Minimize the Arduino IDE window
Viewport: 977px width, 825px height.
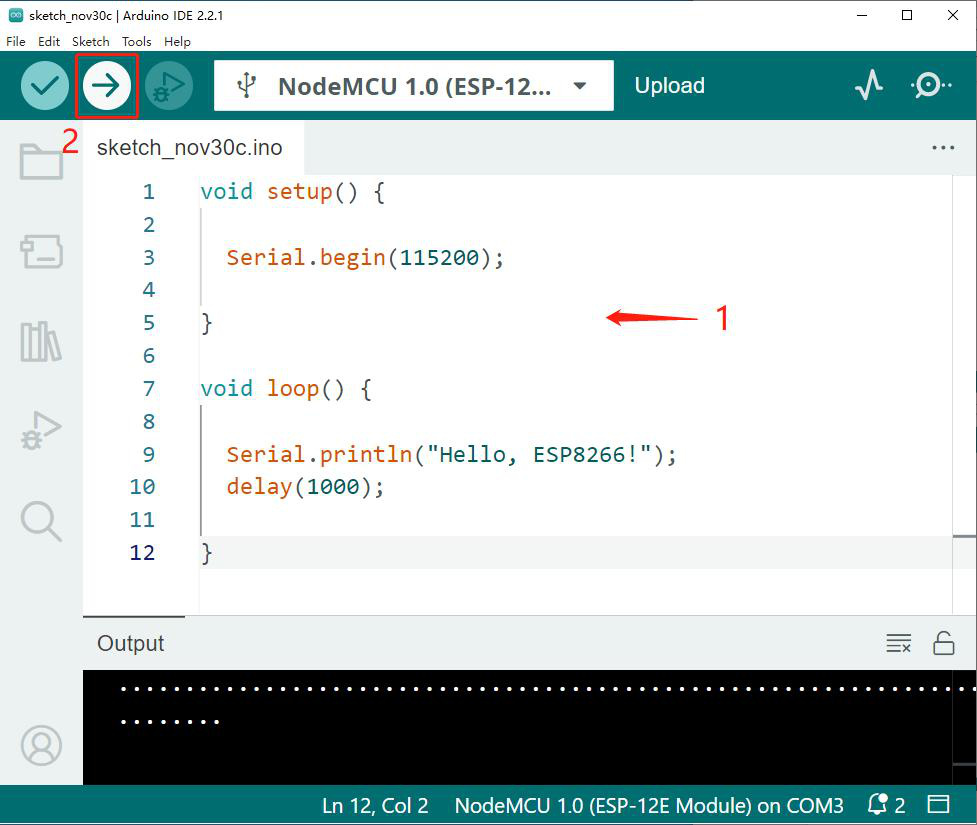[862, 15]
